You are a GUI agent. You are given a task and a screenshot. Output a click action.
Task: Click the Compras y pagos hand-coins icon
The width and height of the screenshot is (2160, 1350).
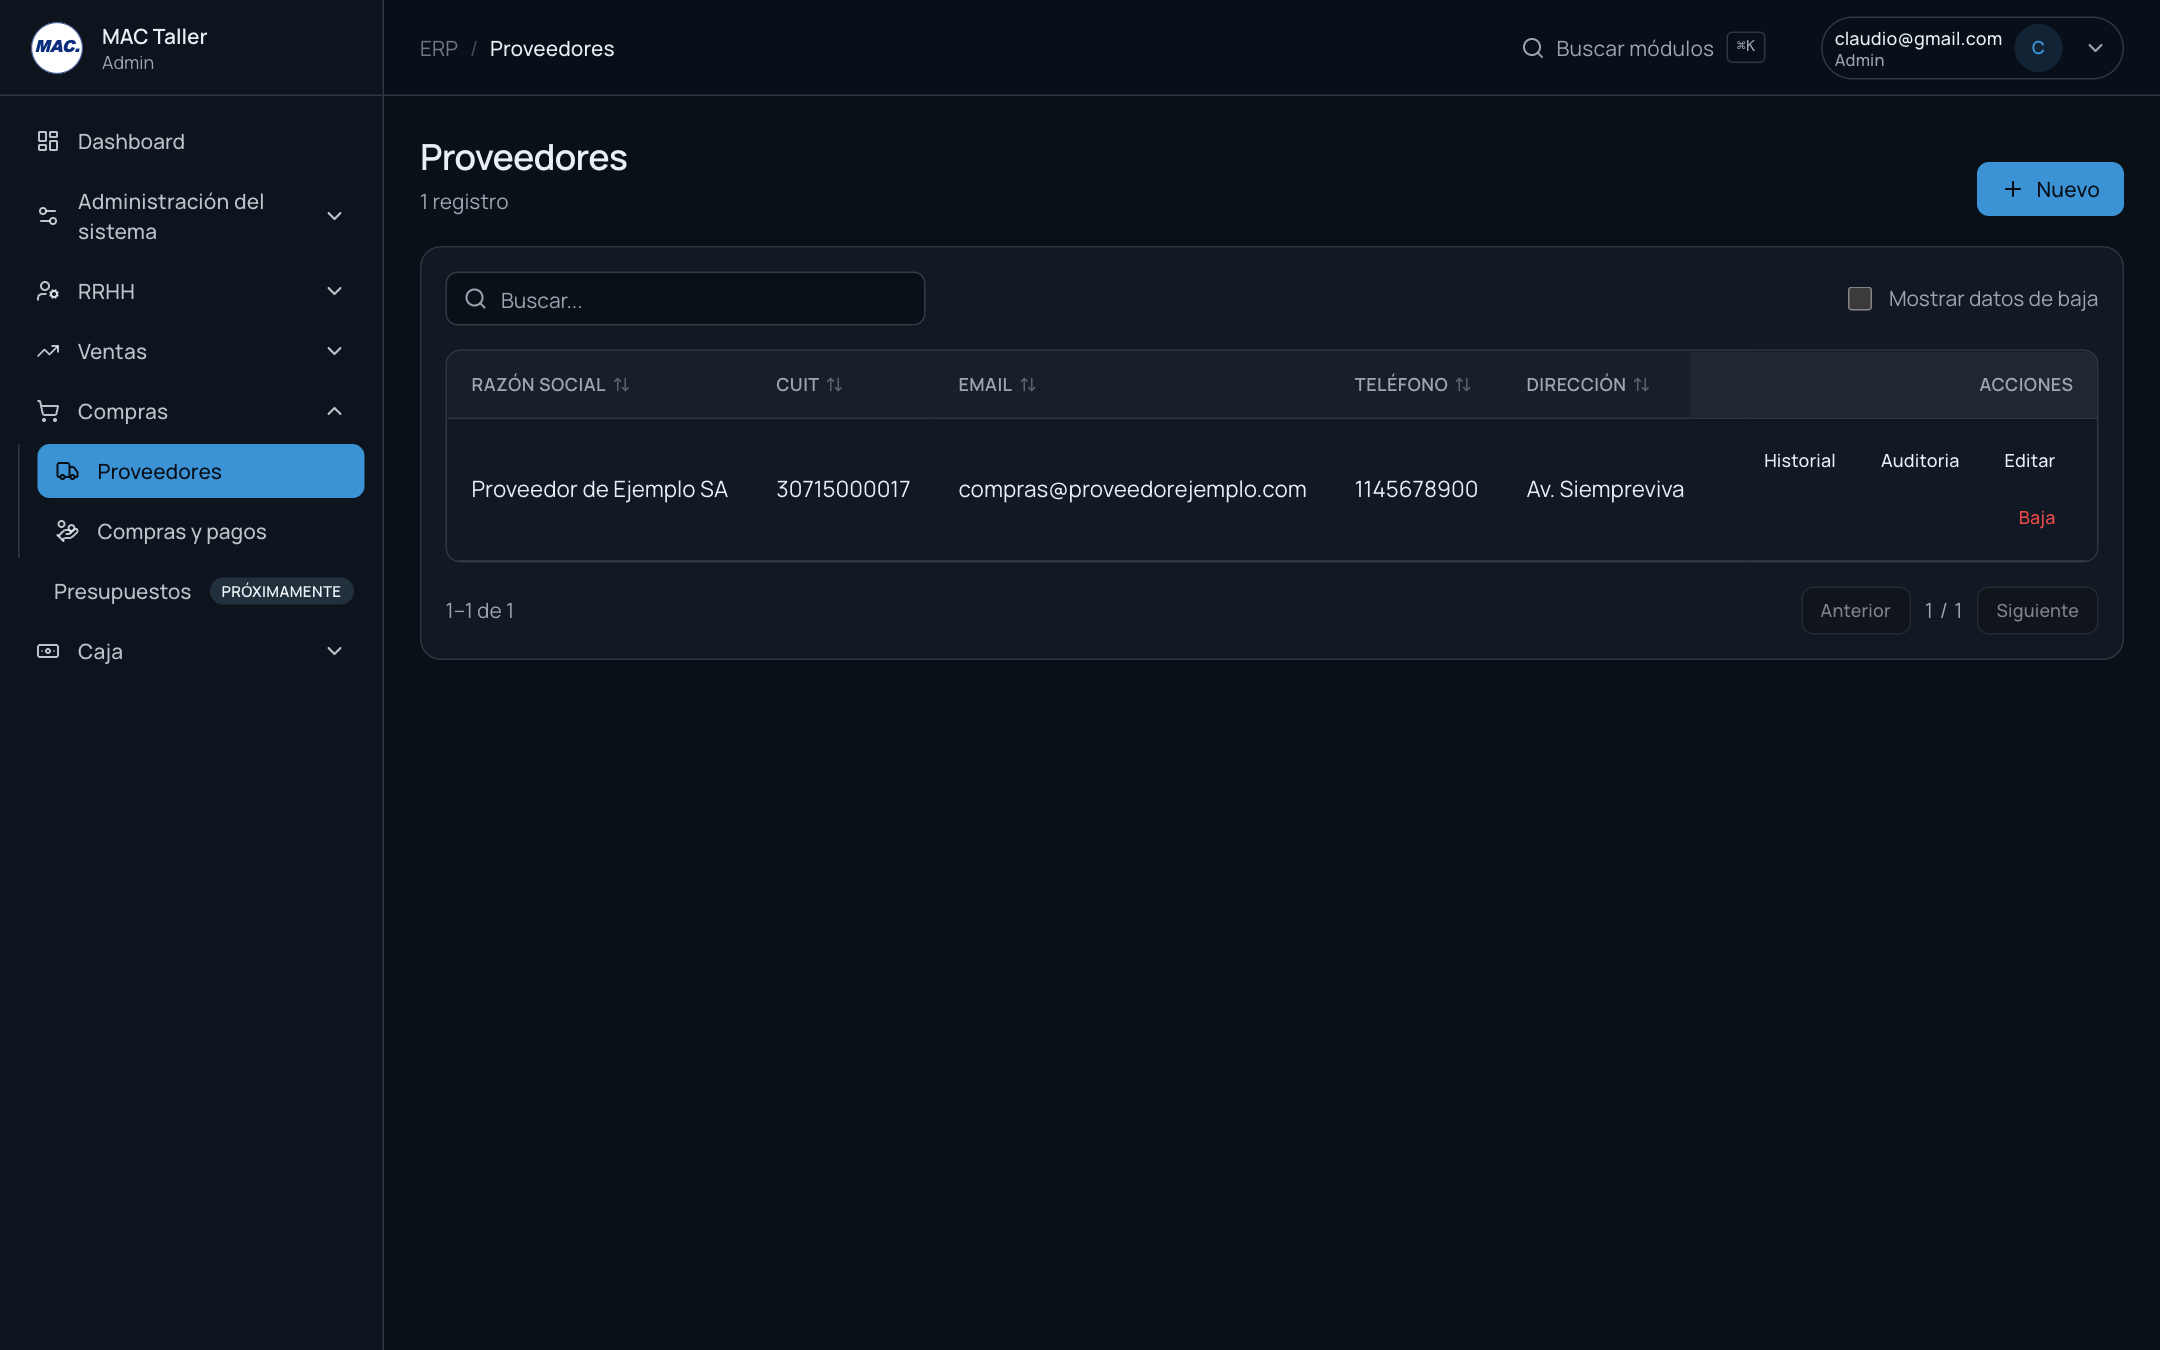click(x=67, y=531)
